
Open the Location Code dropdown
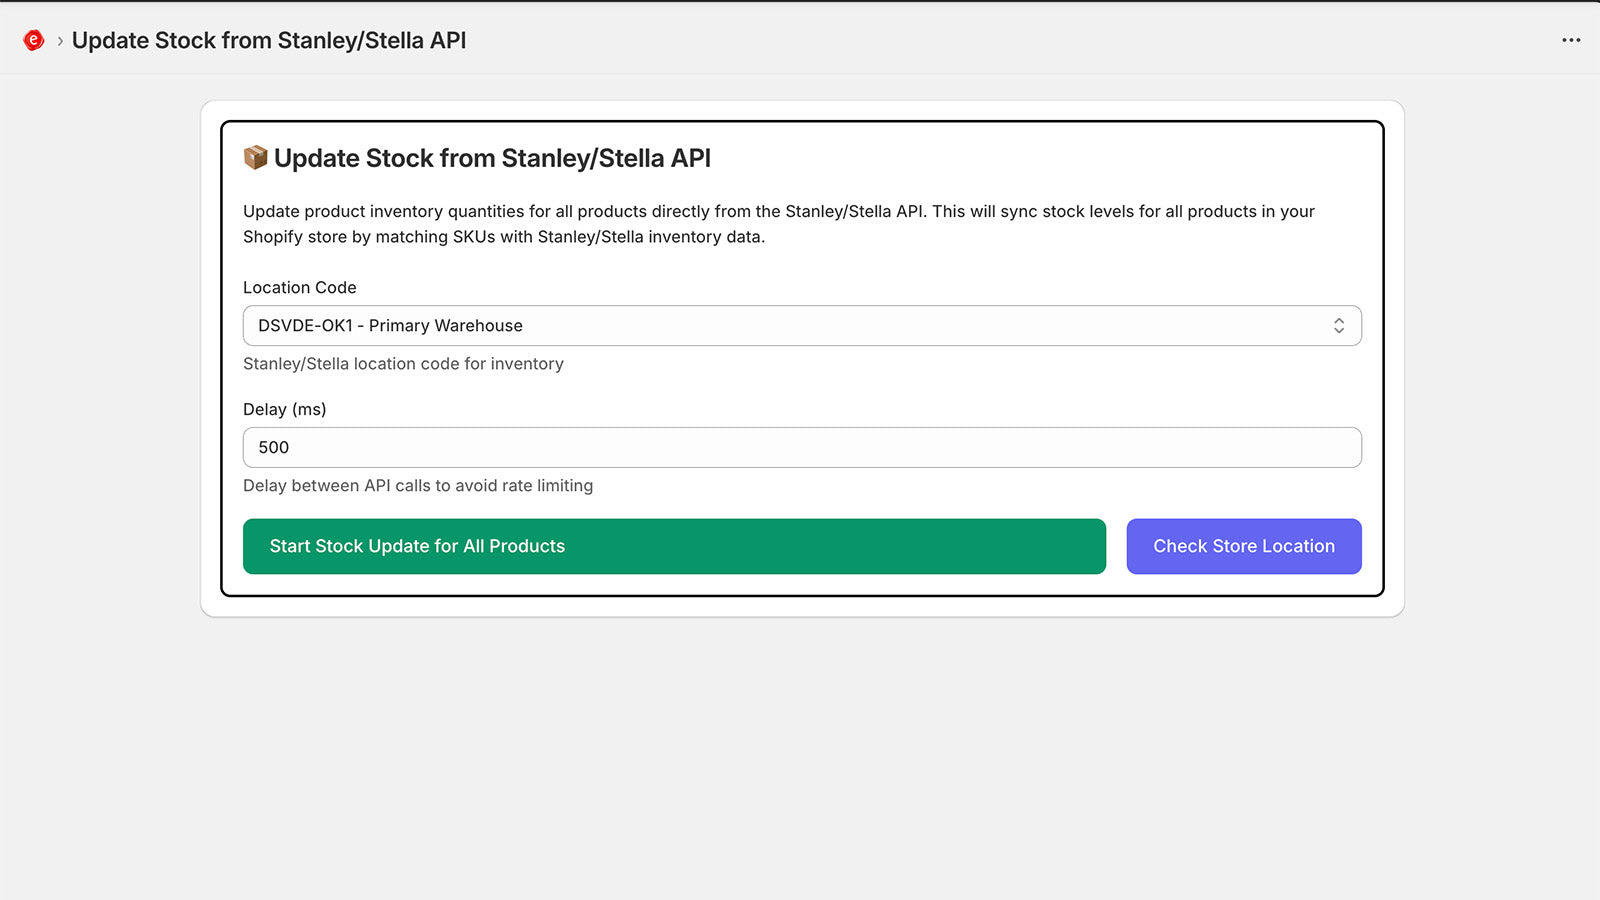802,326
